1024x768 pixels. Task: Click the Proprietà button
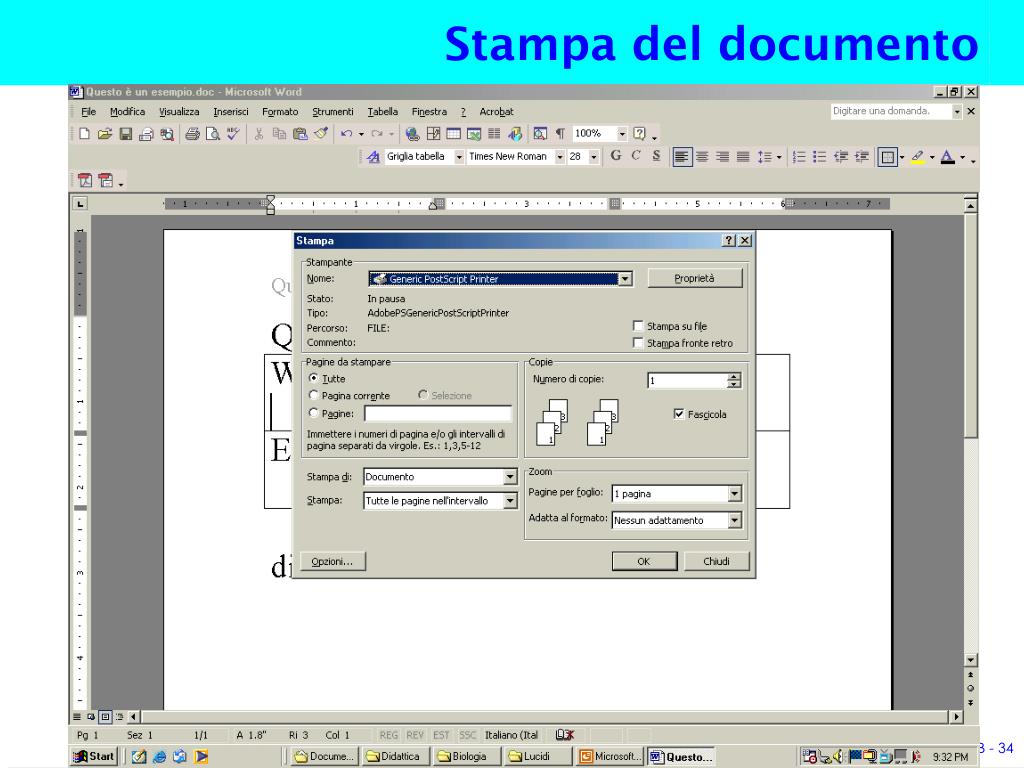click(695, 278)
